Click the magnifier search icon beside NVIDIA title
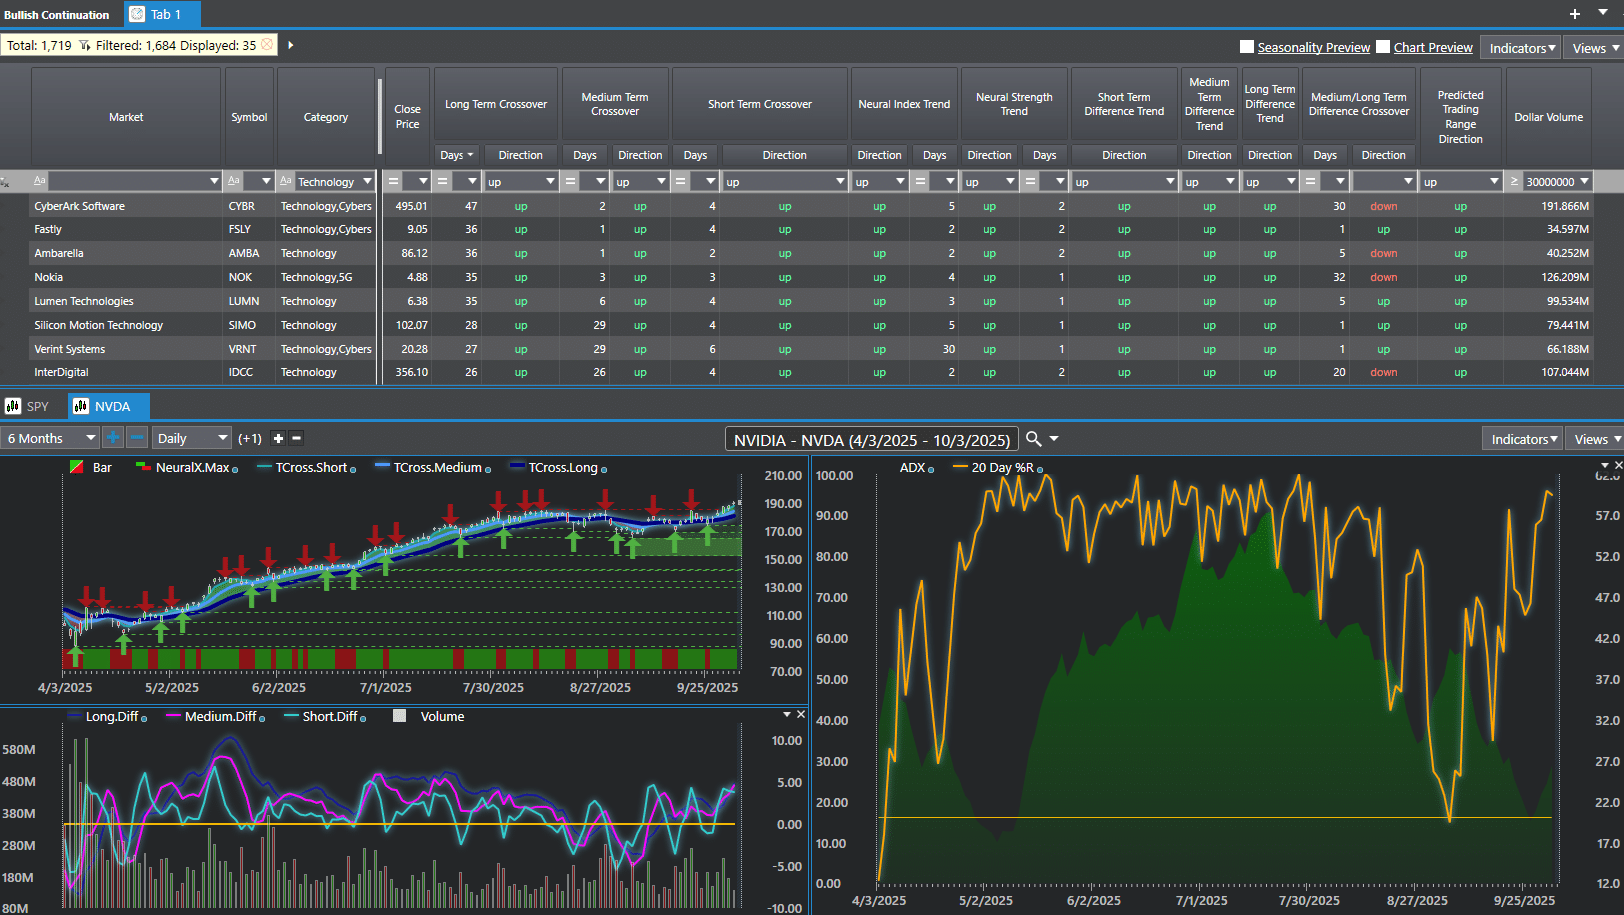 pos(1034,439)
